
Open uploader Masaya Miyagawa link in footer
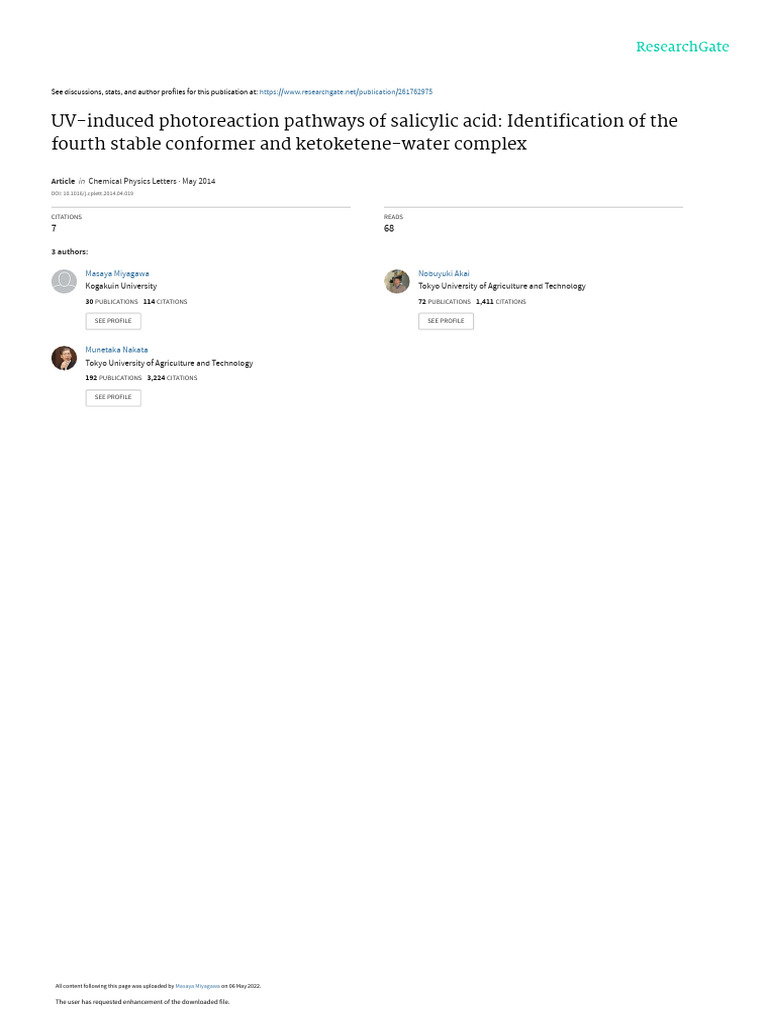[196, 986]
